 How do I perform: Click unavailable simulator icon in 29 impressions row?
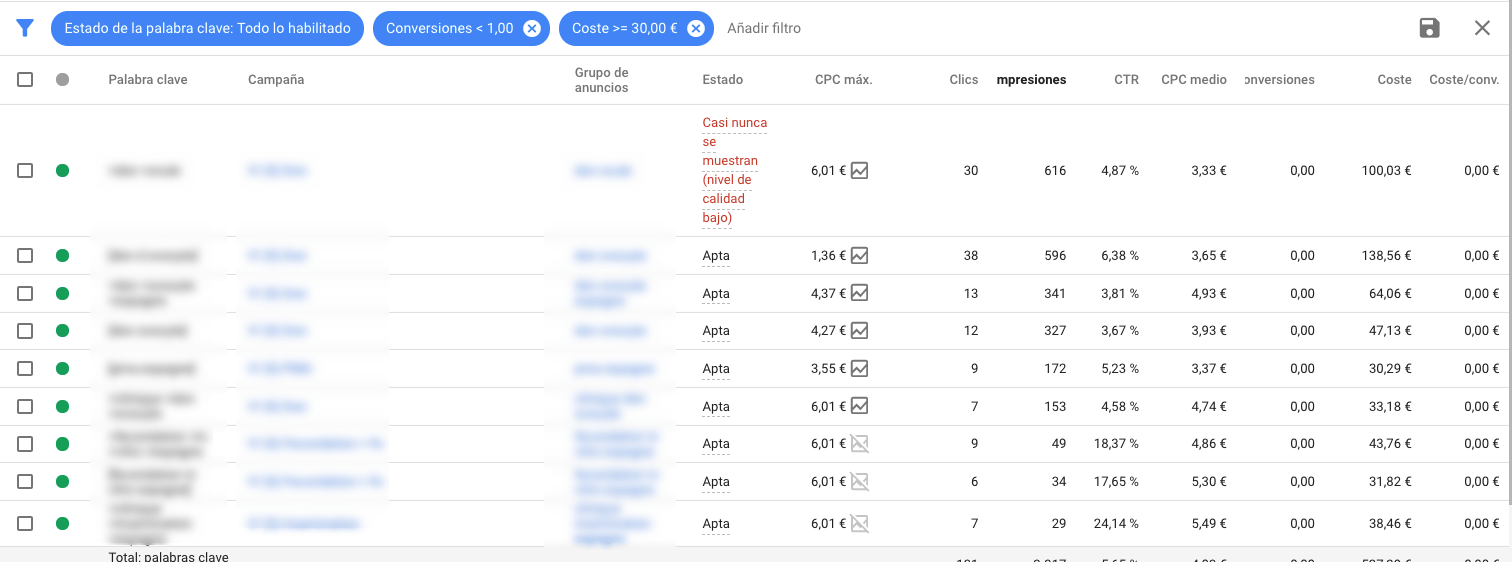pyautogui.click(x=859, y=523)
